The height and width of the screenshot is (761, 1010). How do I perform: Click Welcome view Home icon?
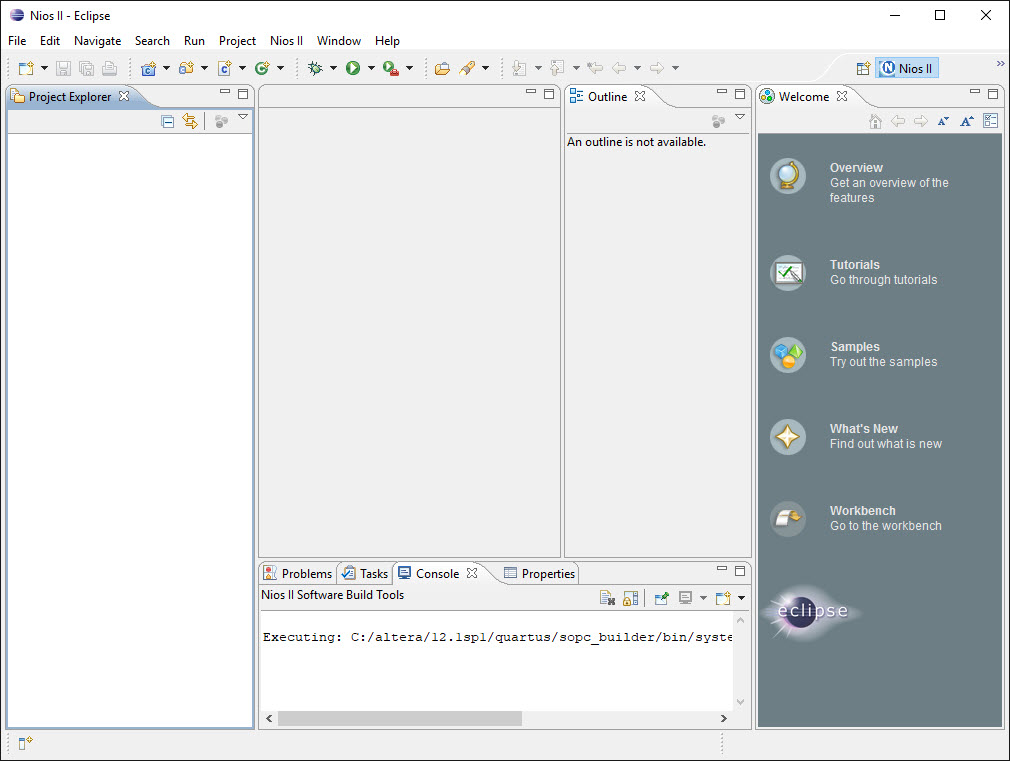(x=875, y=121)
